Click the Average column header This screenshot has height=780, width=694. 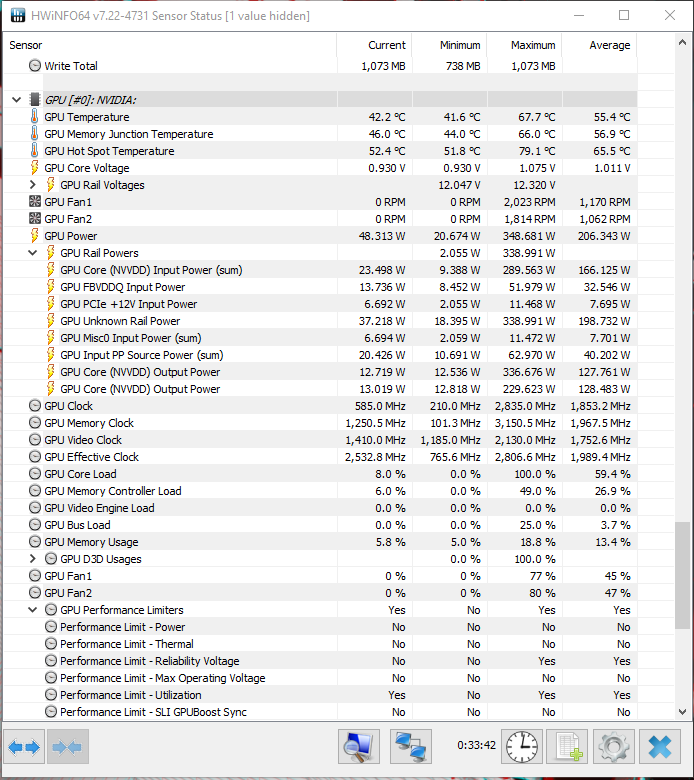pyautogui.click(x=599, y=45)
